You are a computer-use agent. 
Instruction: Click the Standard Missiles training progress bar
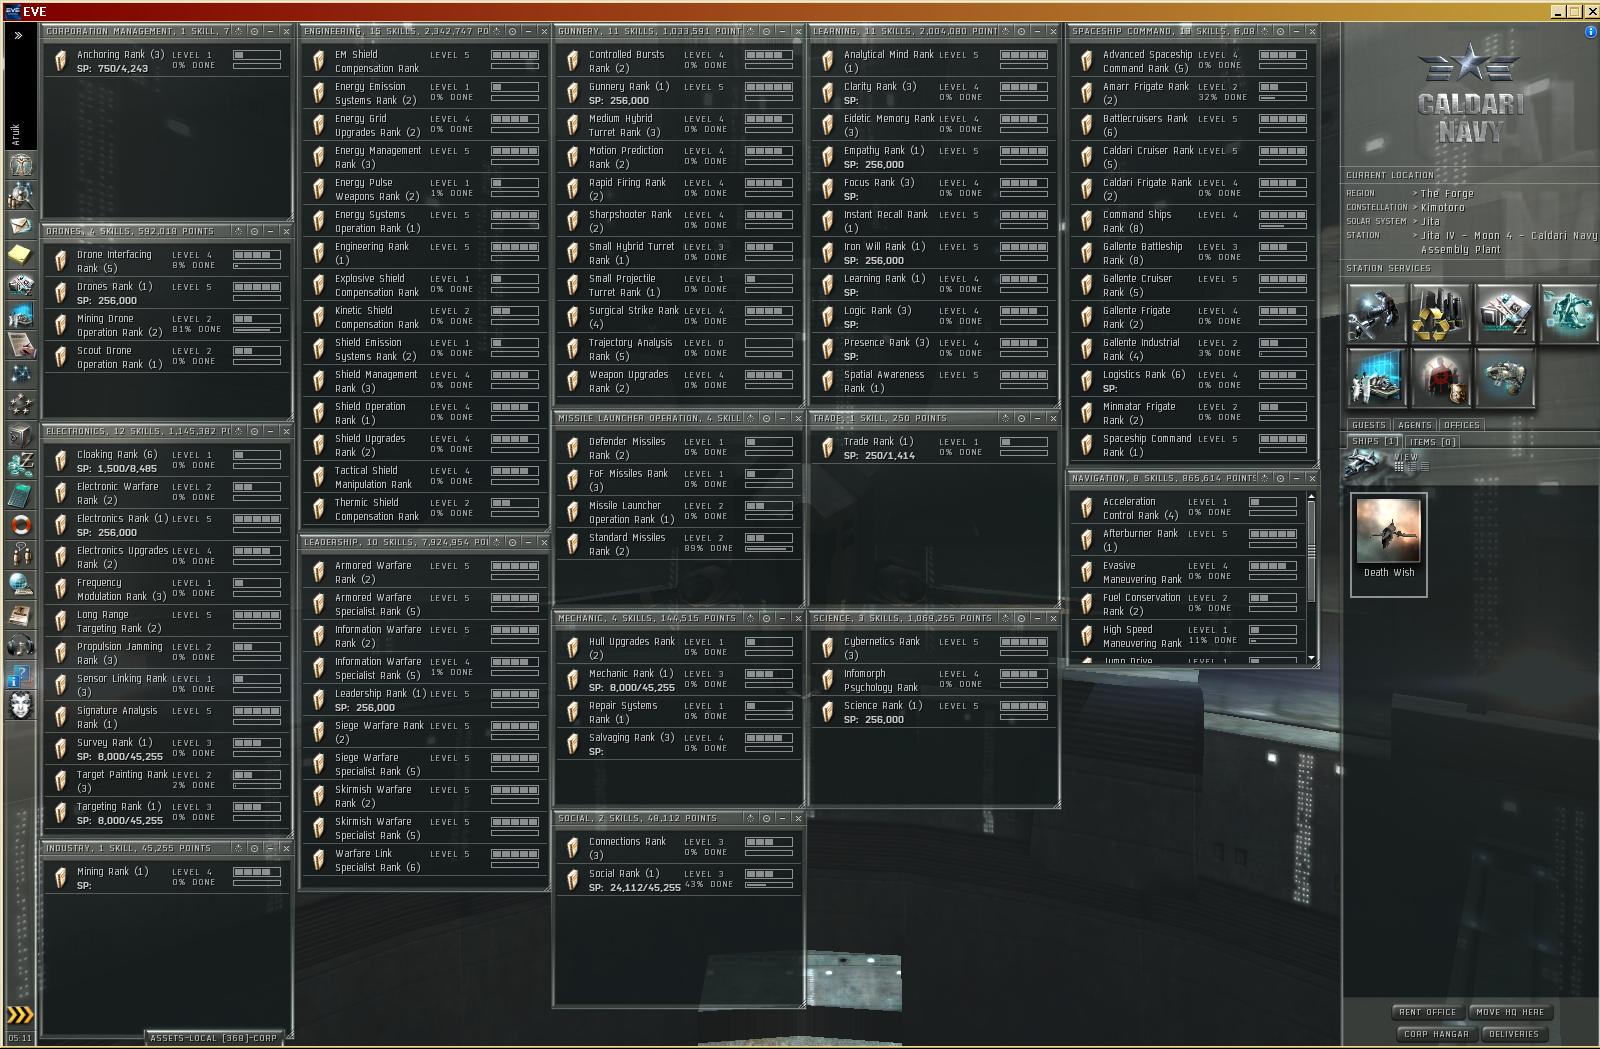[769, 548]
